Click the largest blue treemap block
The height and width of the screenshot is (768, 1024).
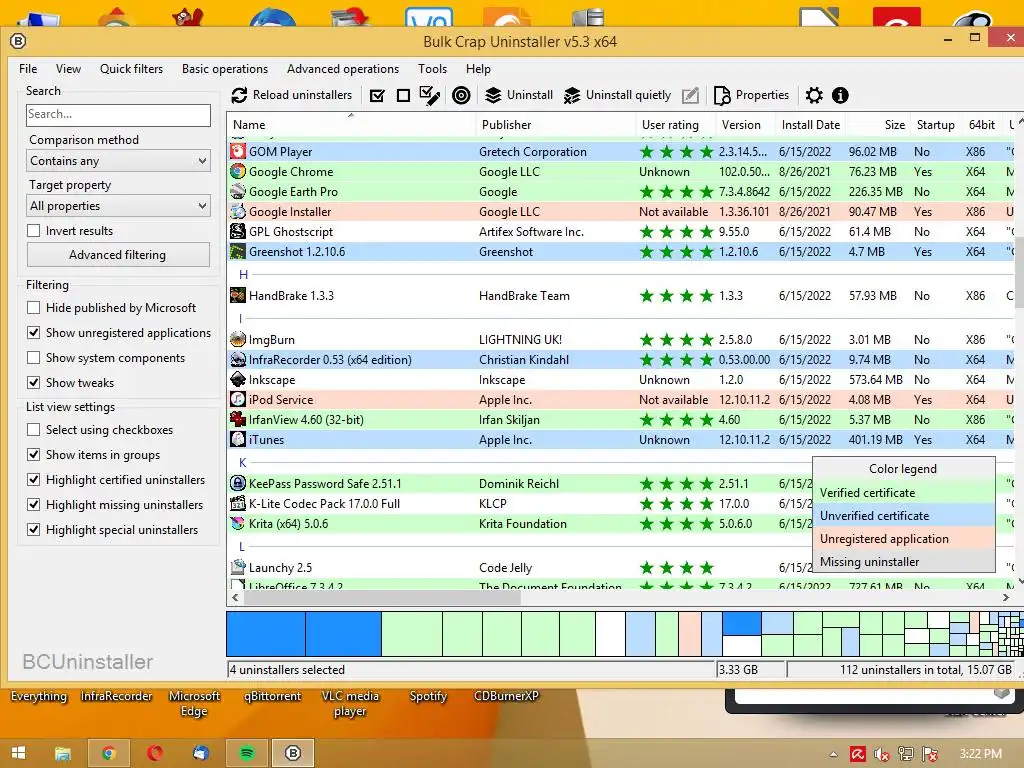[x=266, y=634]
